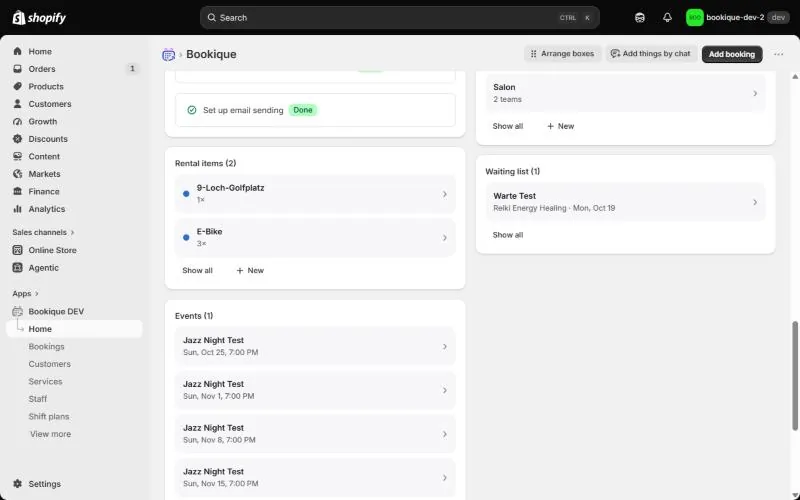Click the Shopify logo
This screenshot has height=500, width=800.
coord(39,18)
